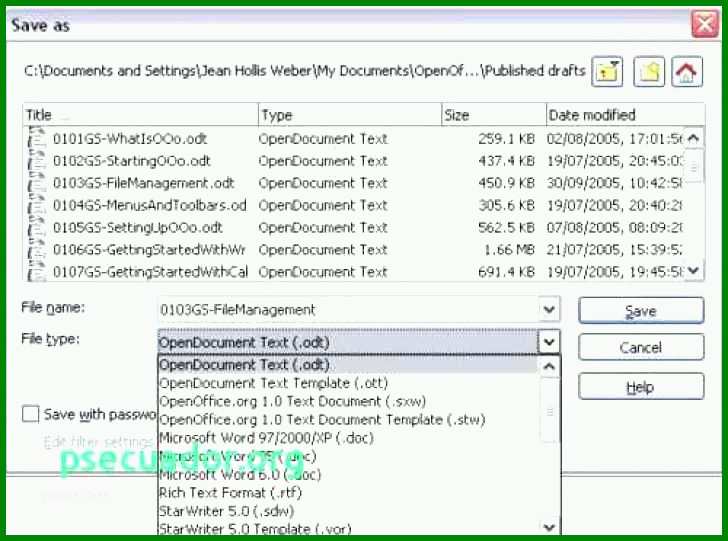Collapse the File type dropdown arrow
The image size is (728, 541).
[x=549, y=342]
